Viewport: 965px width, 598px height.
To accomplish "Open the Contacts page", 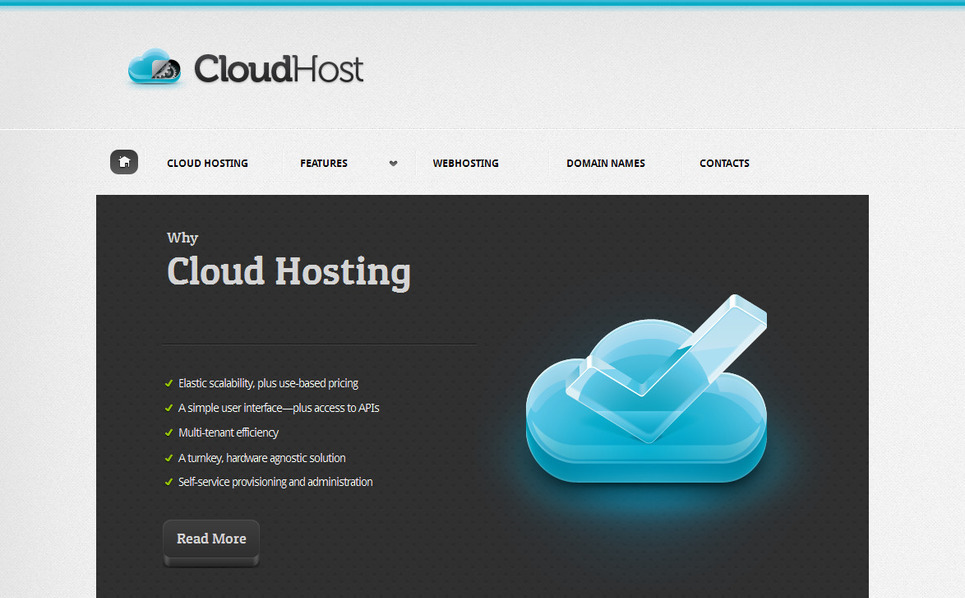I will pos(724,163).
